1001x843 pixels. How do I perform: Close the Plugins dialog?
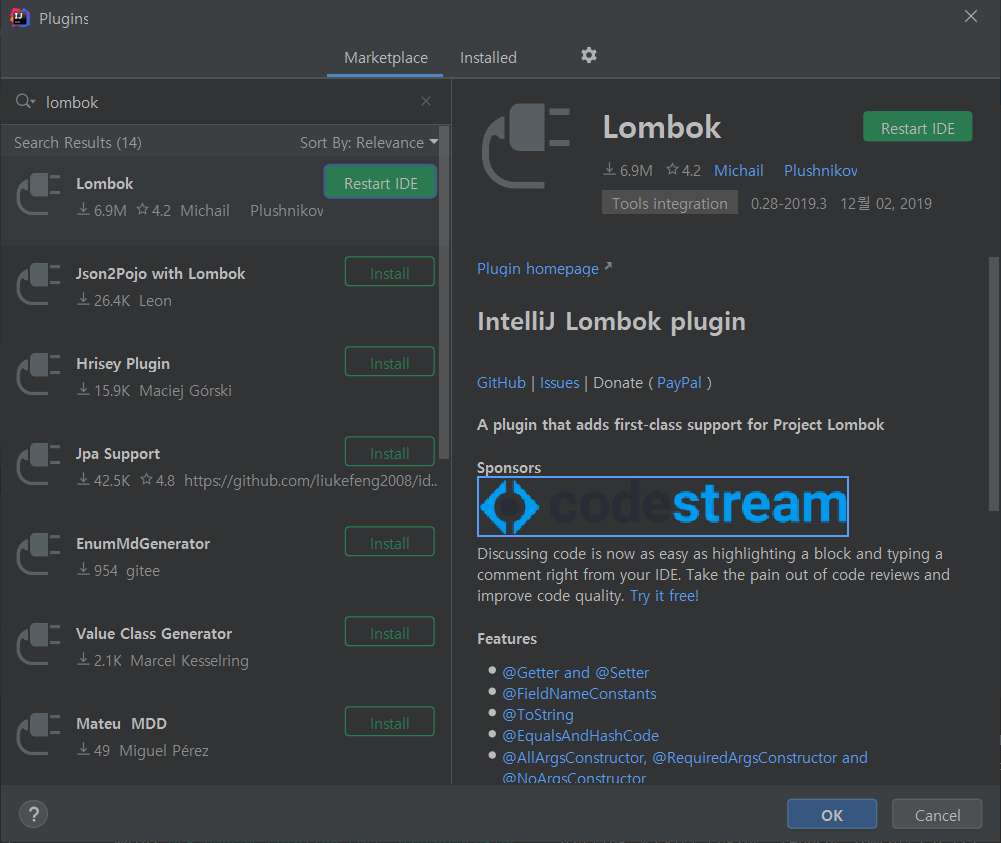(970, 16)
